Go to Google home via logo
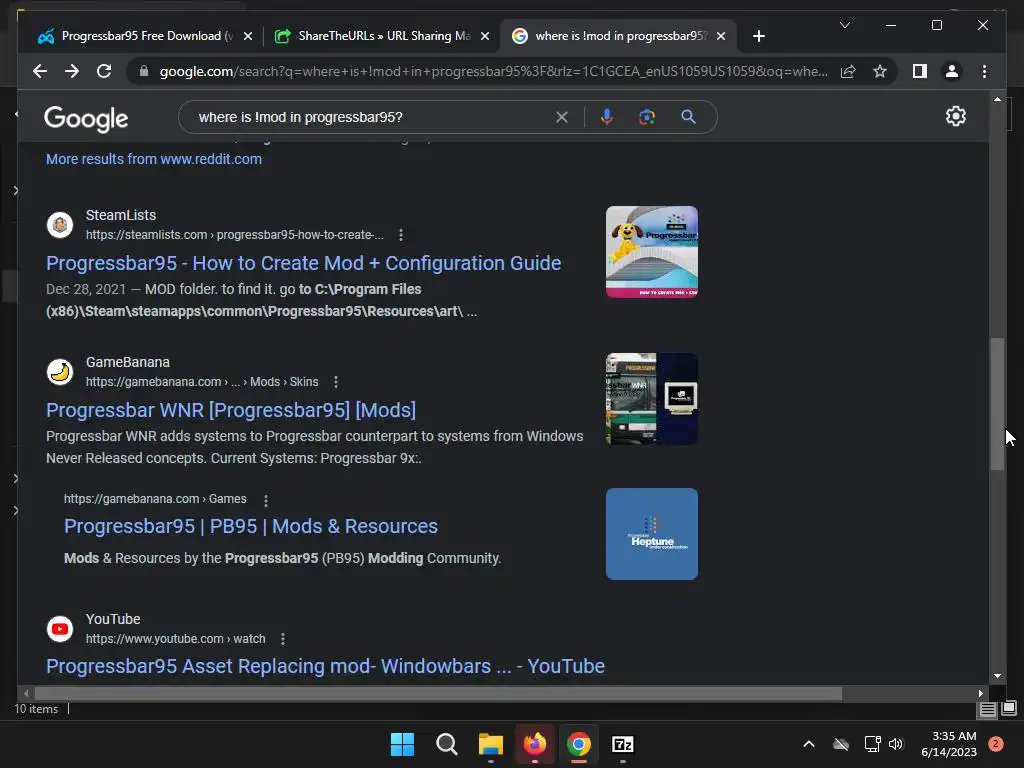1024x768 pixels. click(86, 119)
